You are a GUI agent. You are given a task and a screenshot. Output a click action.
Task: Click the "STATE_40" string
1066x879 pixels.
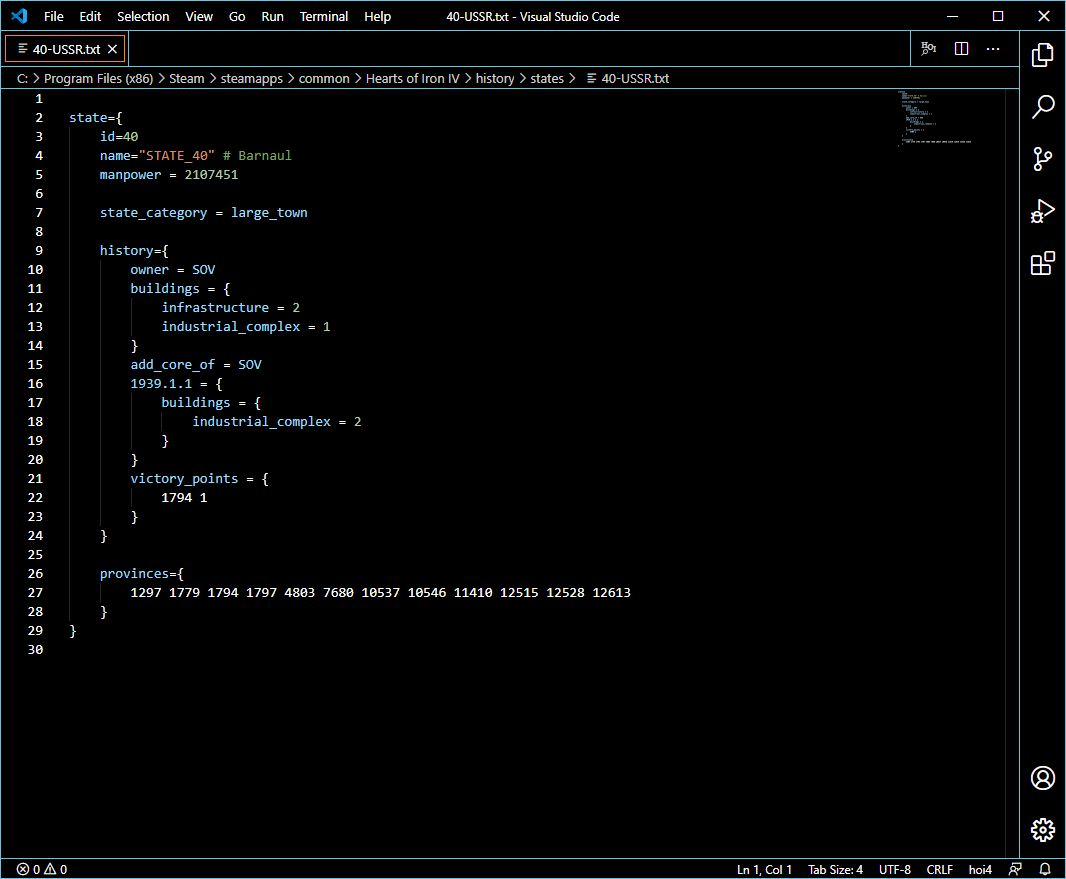pyautogui.click(x=176, y=156)
